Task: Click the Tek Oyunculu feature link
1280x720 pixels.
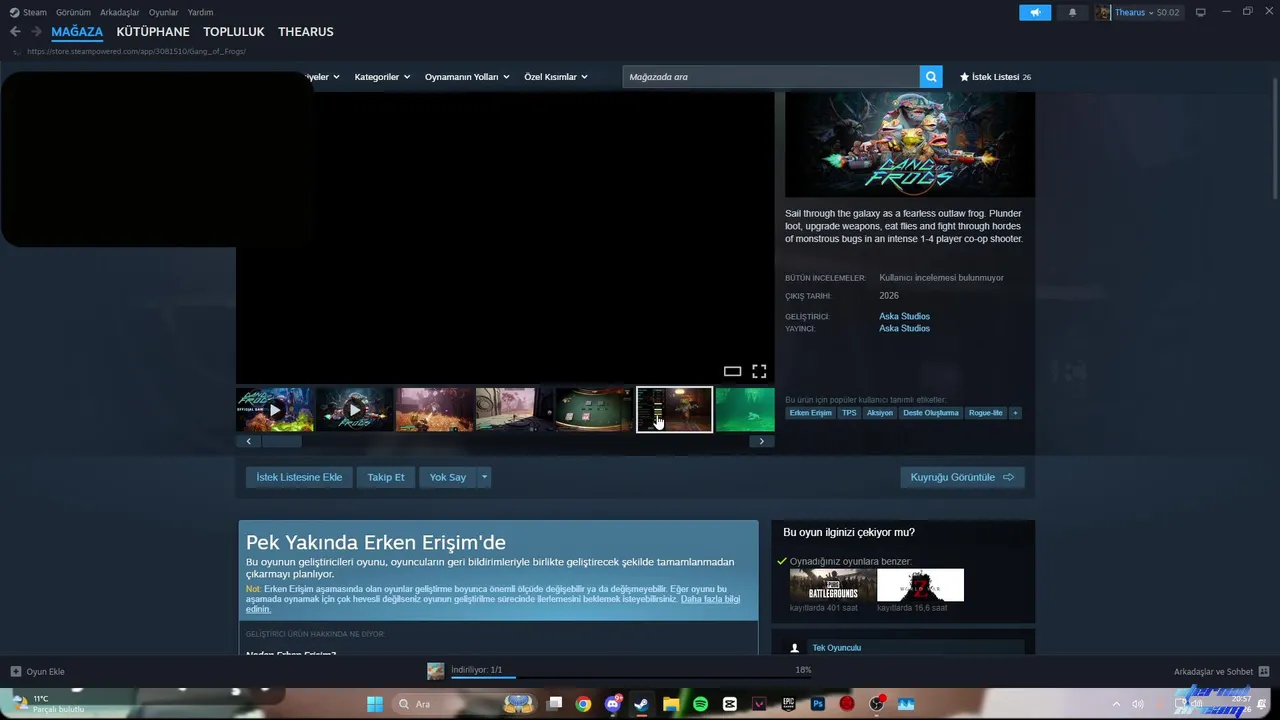Action: click(836, 648)
